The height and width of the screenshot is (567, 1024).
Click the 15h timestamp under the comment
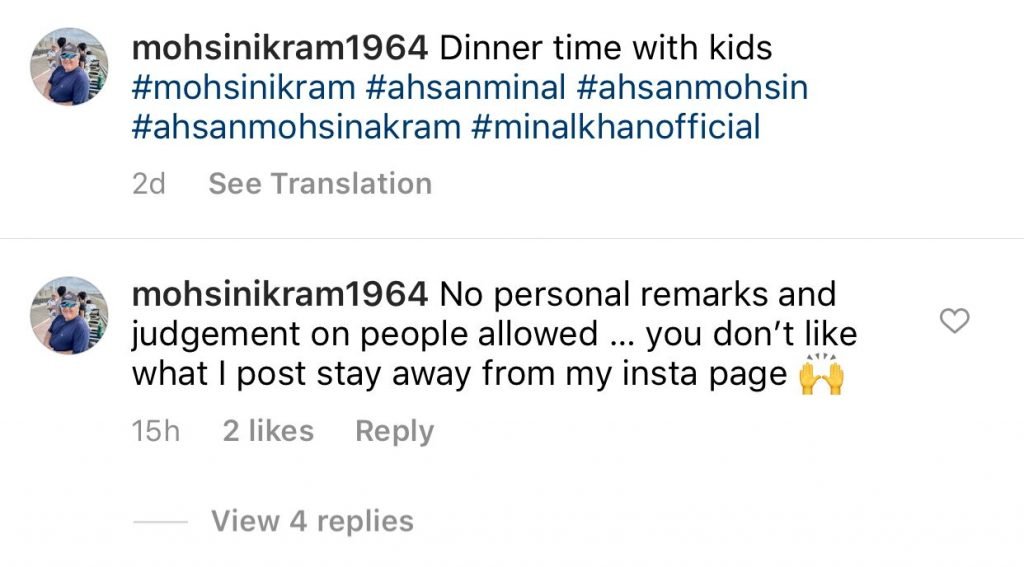(x=156, y=432)
